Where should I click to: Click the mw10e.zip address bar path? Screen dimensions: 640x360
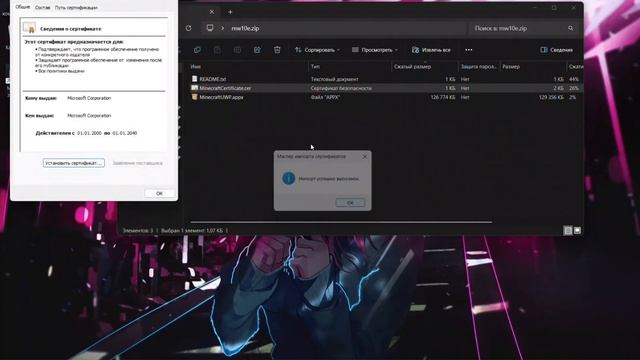click(x=245, y=28)
